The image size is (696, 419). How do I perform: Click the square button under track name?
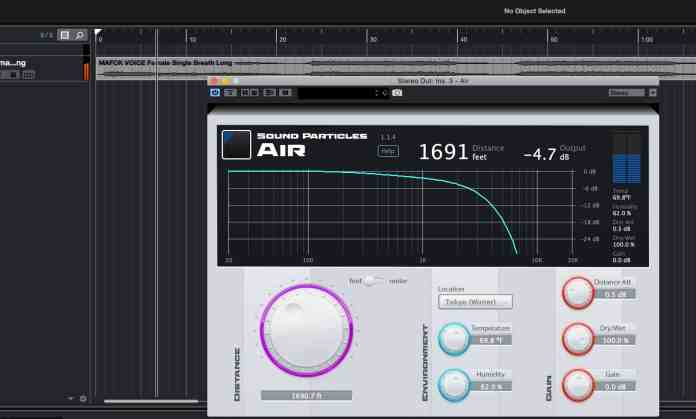pyautogui.click(x=14, y=75)
